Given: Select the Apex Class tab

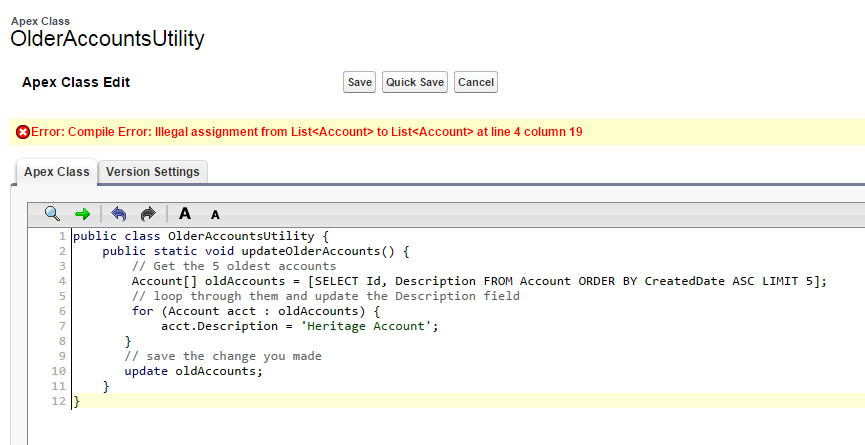Looking at the screenshot, I should [56, 172].
